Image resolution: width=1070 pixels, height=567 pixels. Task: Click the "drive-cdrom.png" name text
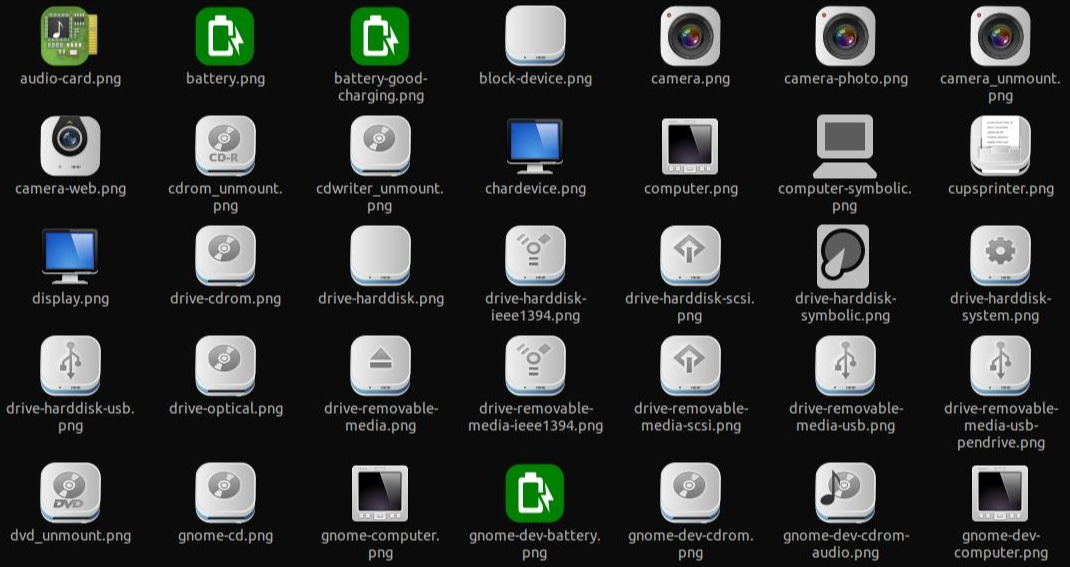(225, 298)
